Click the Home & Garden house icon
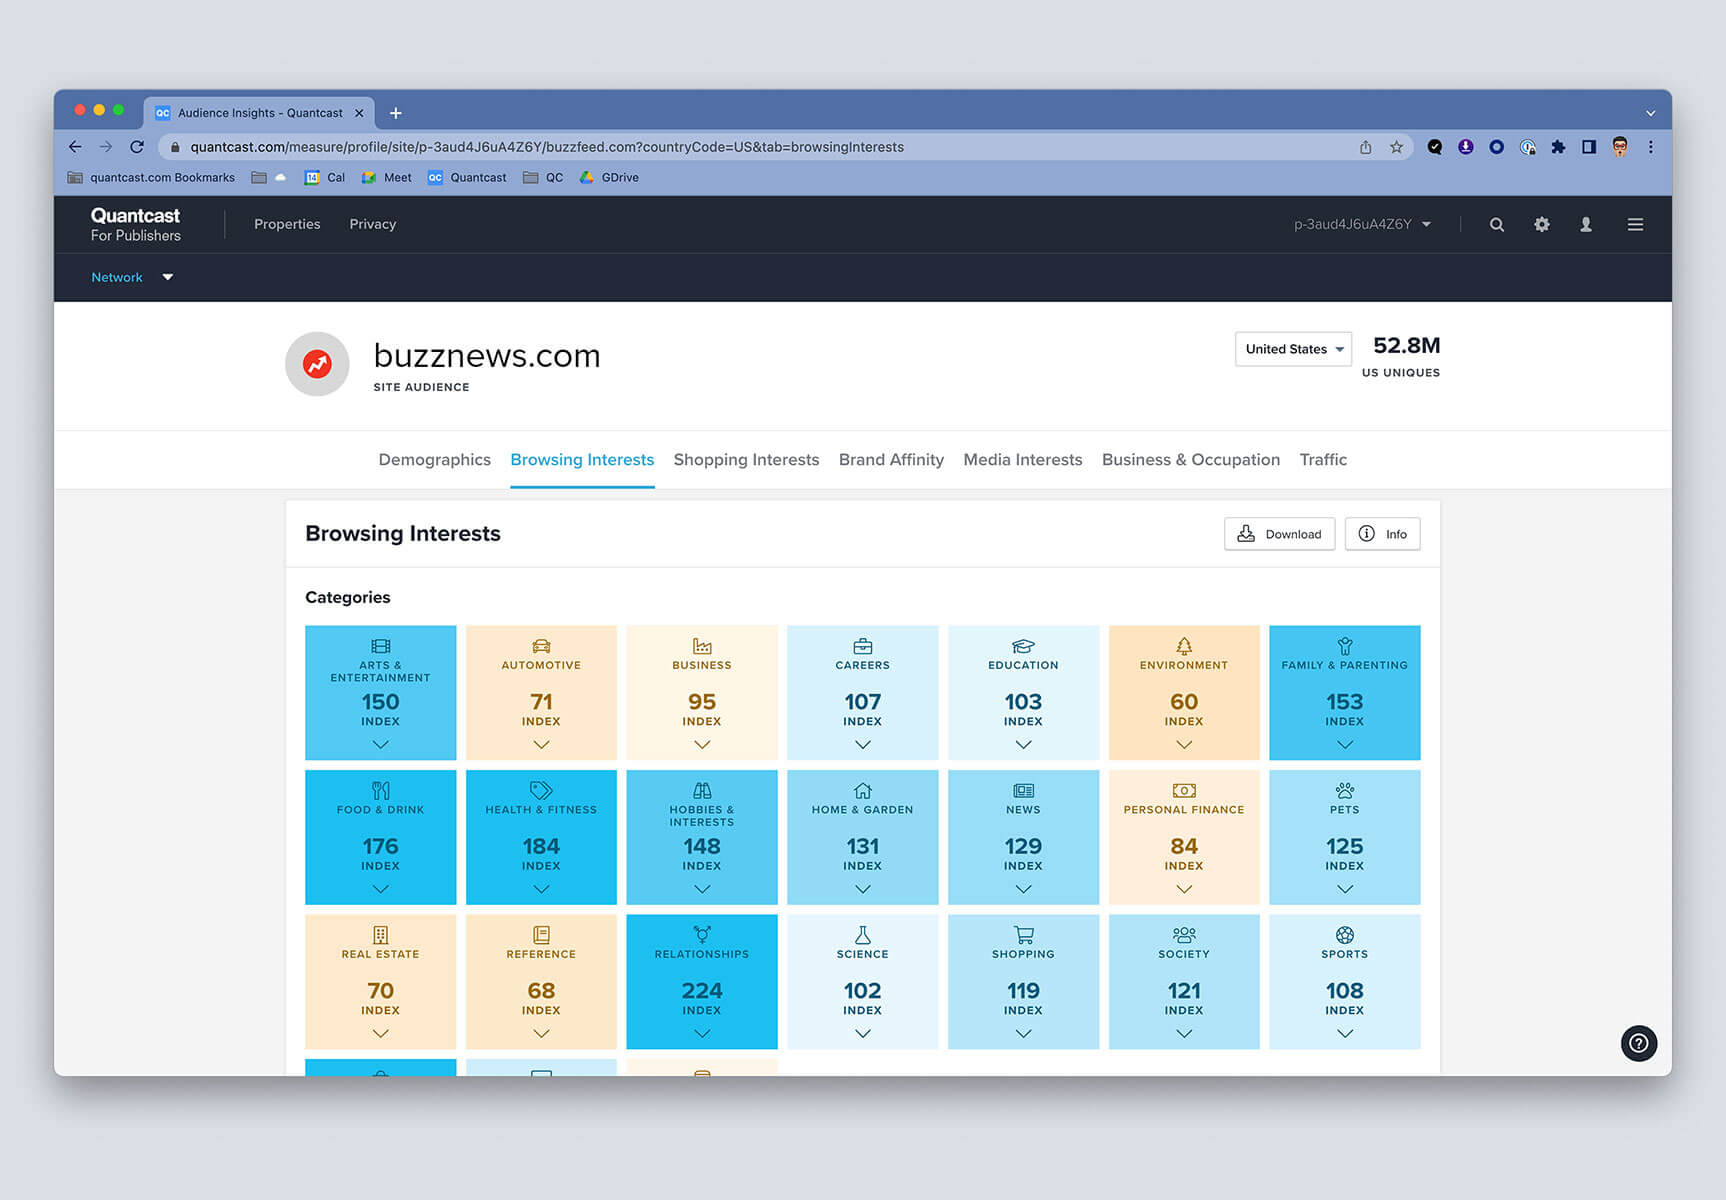The image size is (1726, 1200). 862,790
